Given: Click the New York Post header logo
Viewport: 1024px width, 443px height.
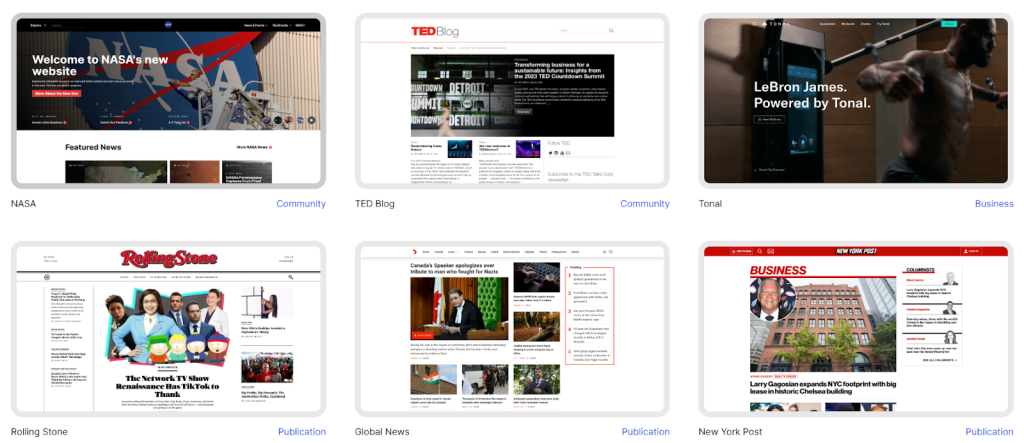Looking at the screenshot, I should (x=856, y=251).
